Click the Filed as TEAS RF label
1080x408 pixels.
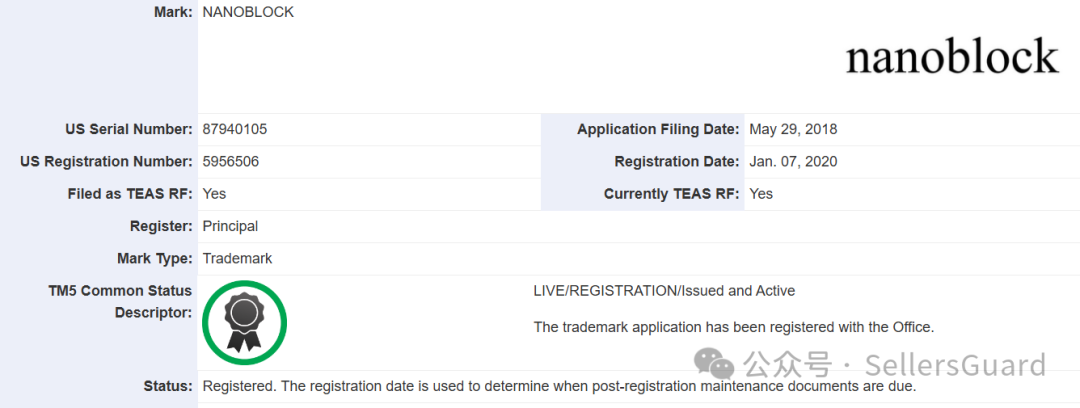pyautogui.click(x=130, y=194)
